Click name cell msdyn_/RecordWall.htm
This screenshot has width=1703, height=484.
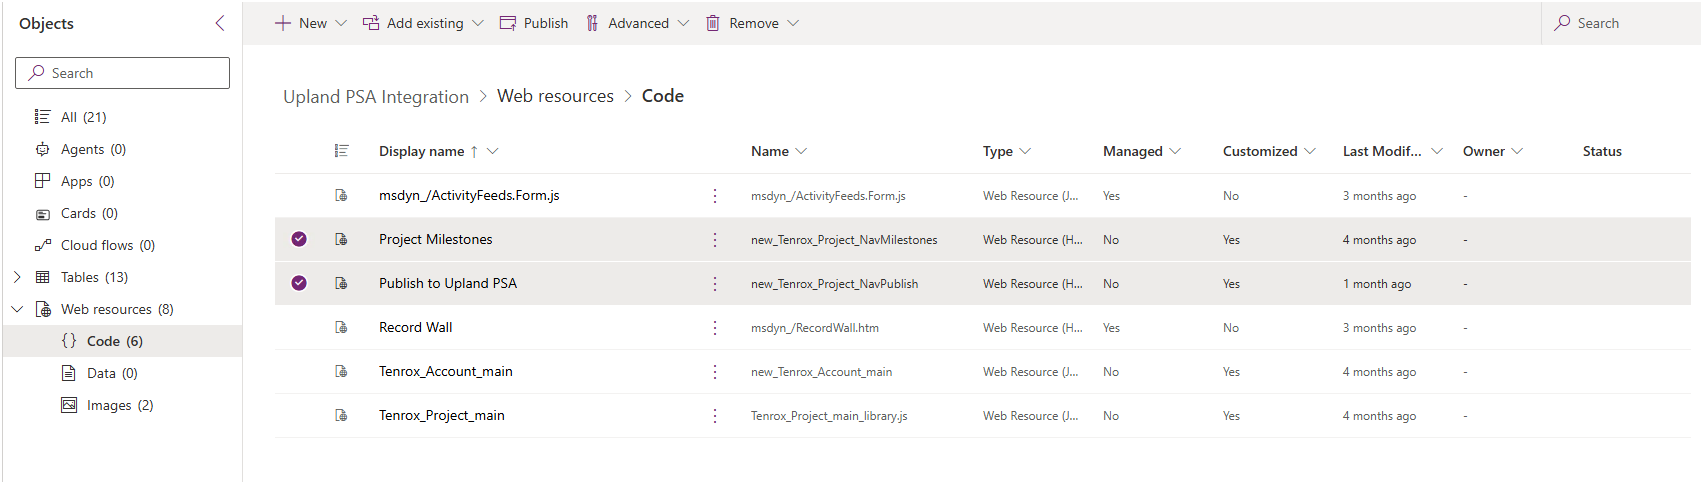point(815,328)
